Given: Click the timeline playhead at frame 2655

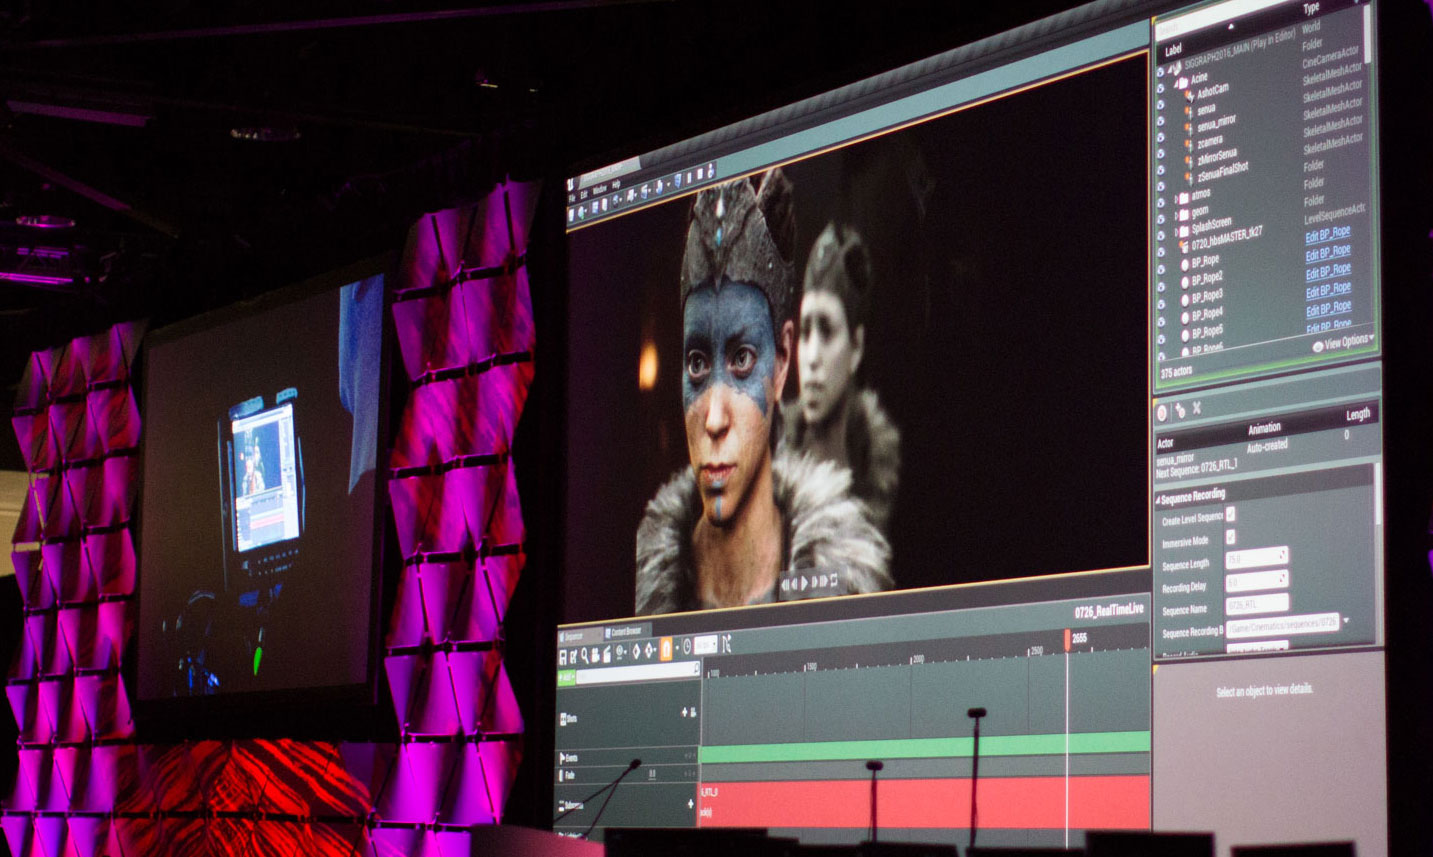Looking at the screenshot, I should (1068, 640).
